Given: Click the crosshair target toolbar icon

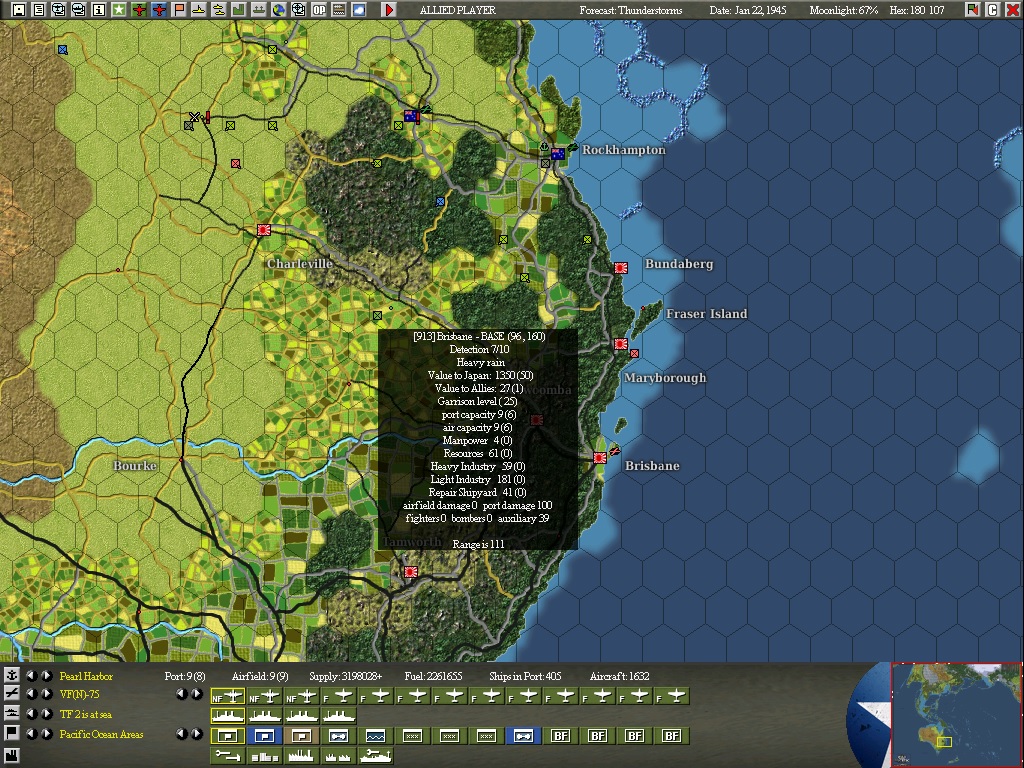Looking at the screenshot, I should pyautogui.click(x=298, y=10).
